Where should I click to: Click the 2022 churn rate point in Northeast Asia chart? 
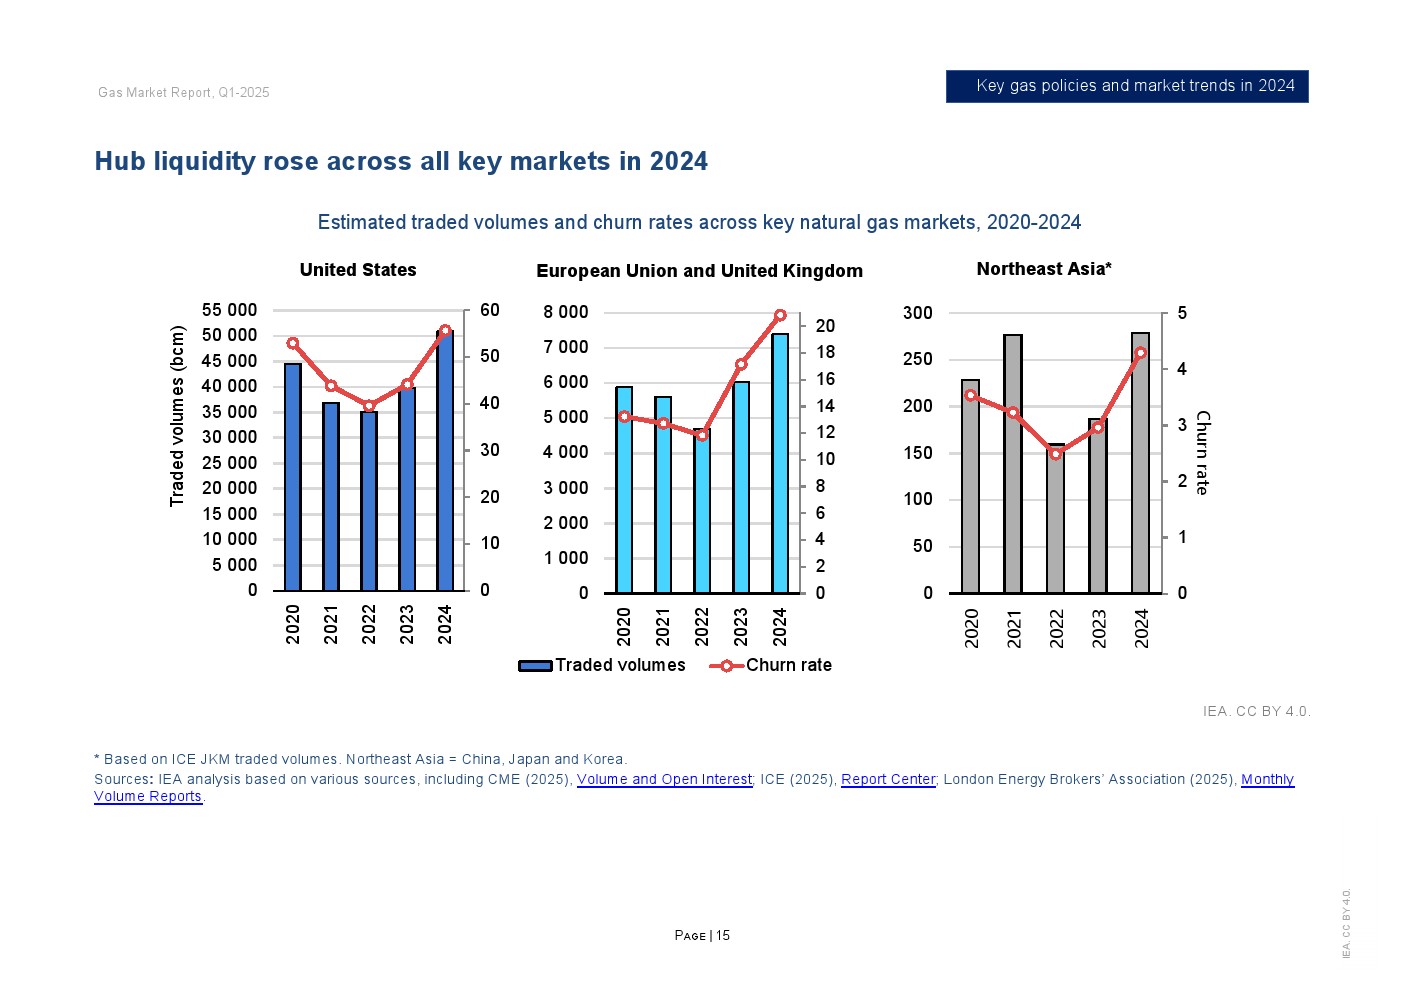click(1056, 454)
